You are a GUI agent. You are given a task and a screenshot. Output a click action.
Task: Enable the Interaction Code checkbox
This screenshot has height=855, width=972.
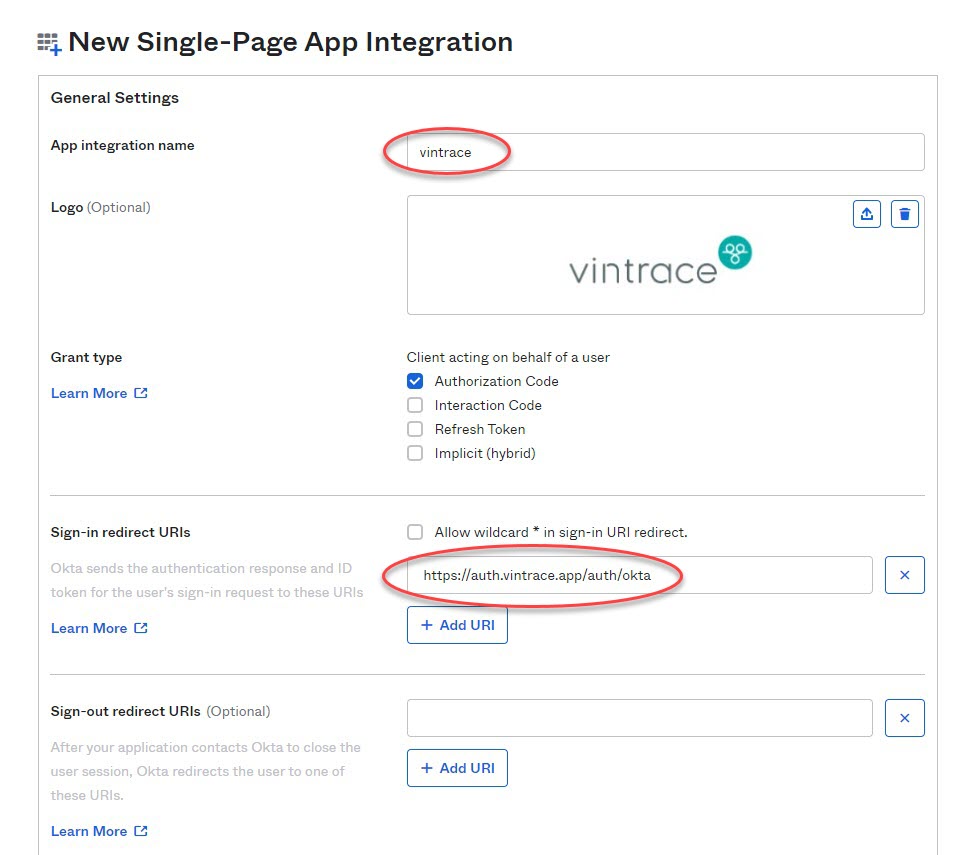415,405
